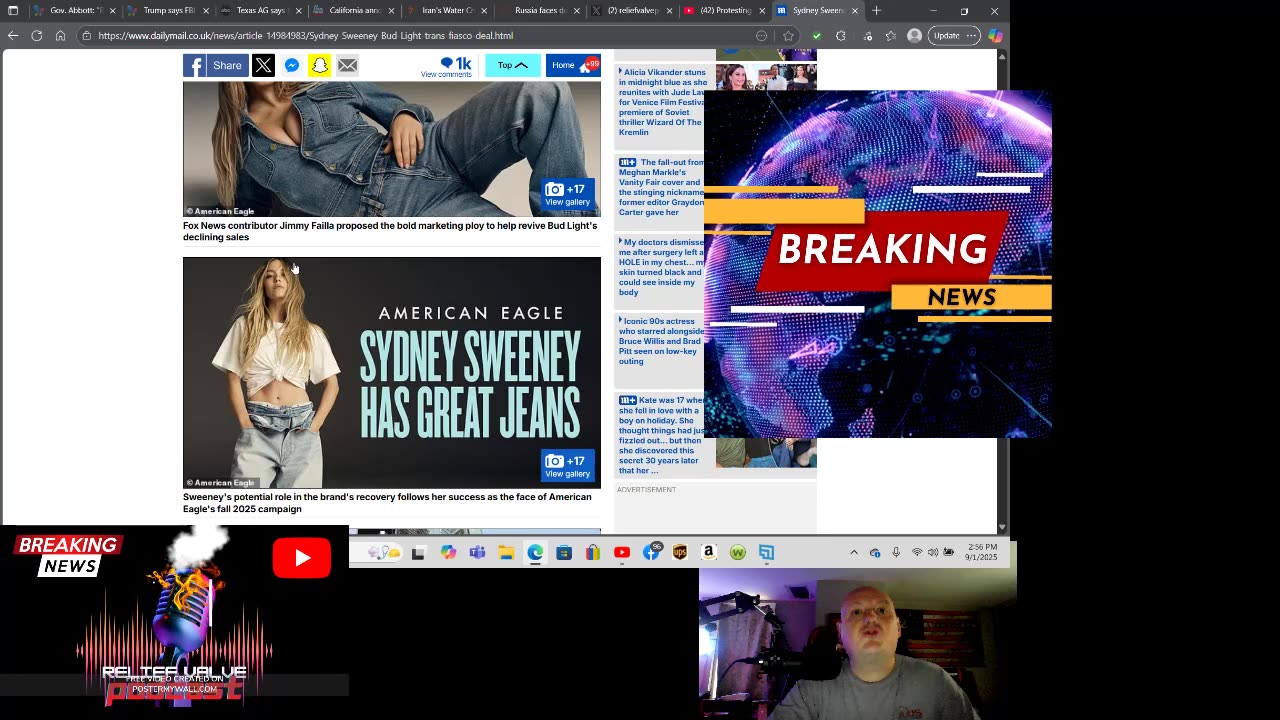Click the page vertical scrollbar
This screenshot has width=1280, height=720.
(x=1002, y=290)
